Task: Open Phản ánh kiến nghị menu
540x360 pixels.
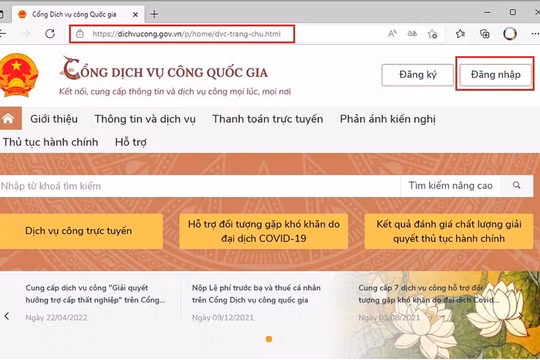Action: (387, 119)
